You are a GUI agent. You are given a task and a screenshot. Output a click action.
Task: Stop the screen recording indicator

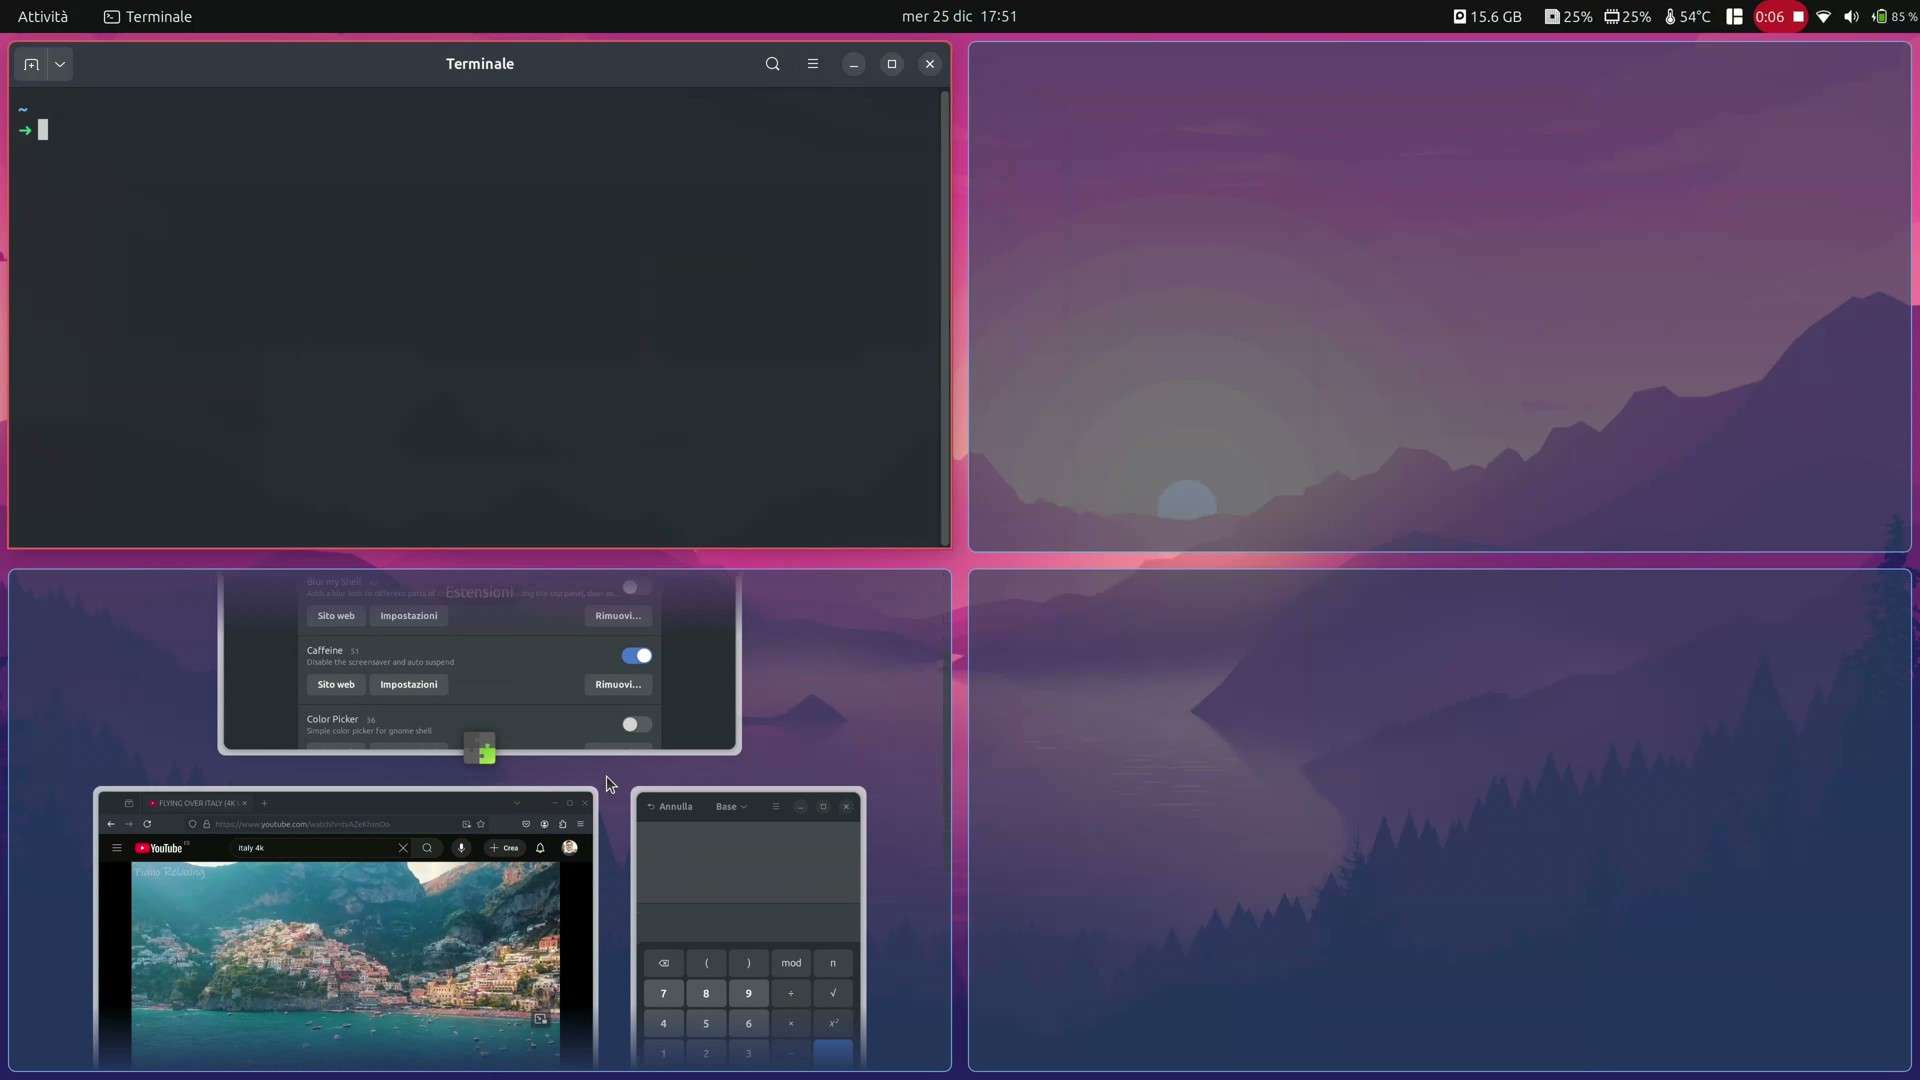coord(1798,16)
